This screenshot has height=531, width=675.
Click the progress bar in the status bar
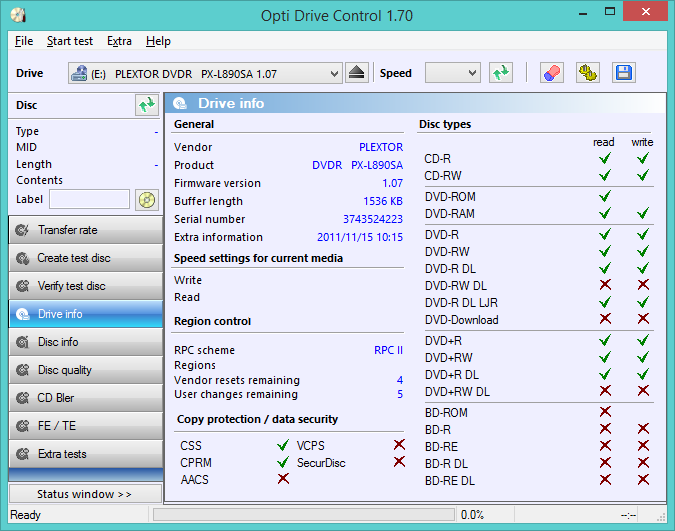(x=304, y=515)
